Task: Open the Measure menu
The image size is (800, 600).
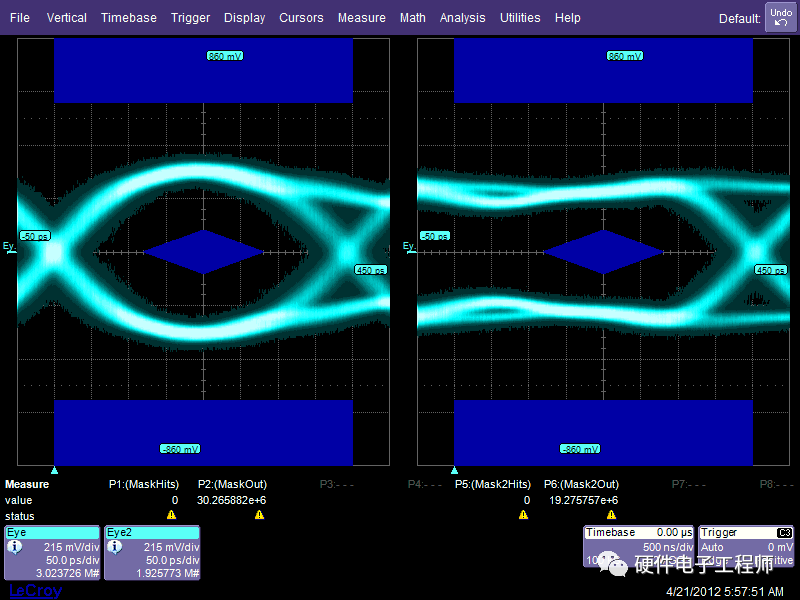Action: coord(362,18)
